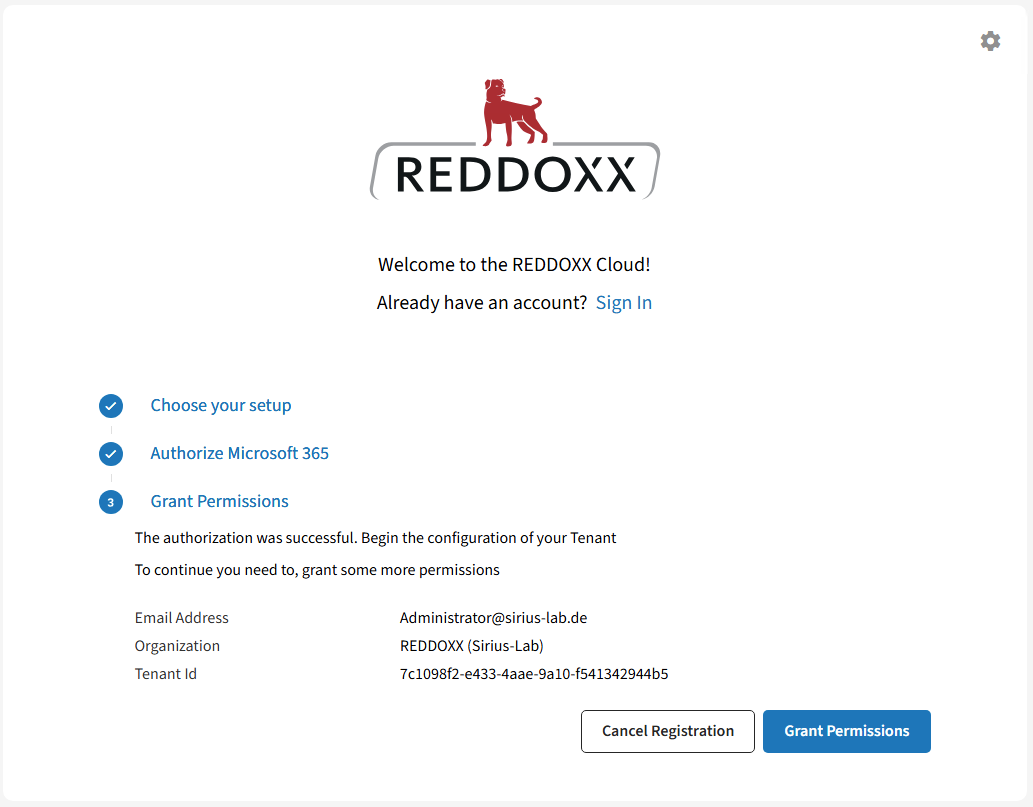Screen dimensions: 1033x807
Task: Select the step 3 circle indicator
Action: (111, 502)
